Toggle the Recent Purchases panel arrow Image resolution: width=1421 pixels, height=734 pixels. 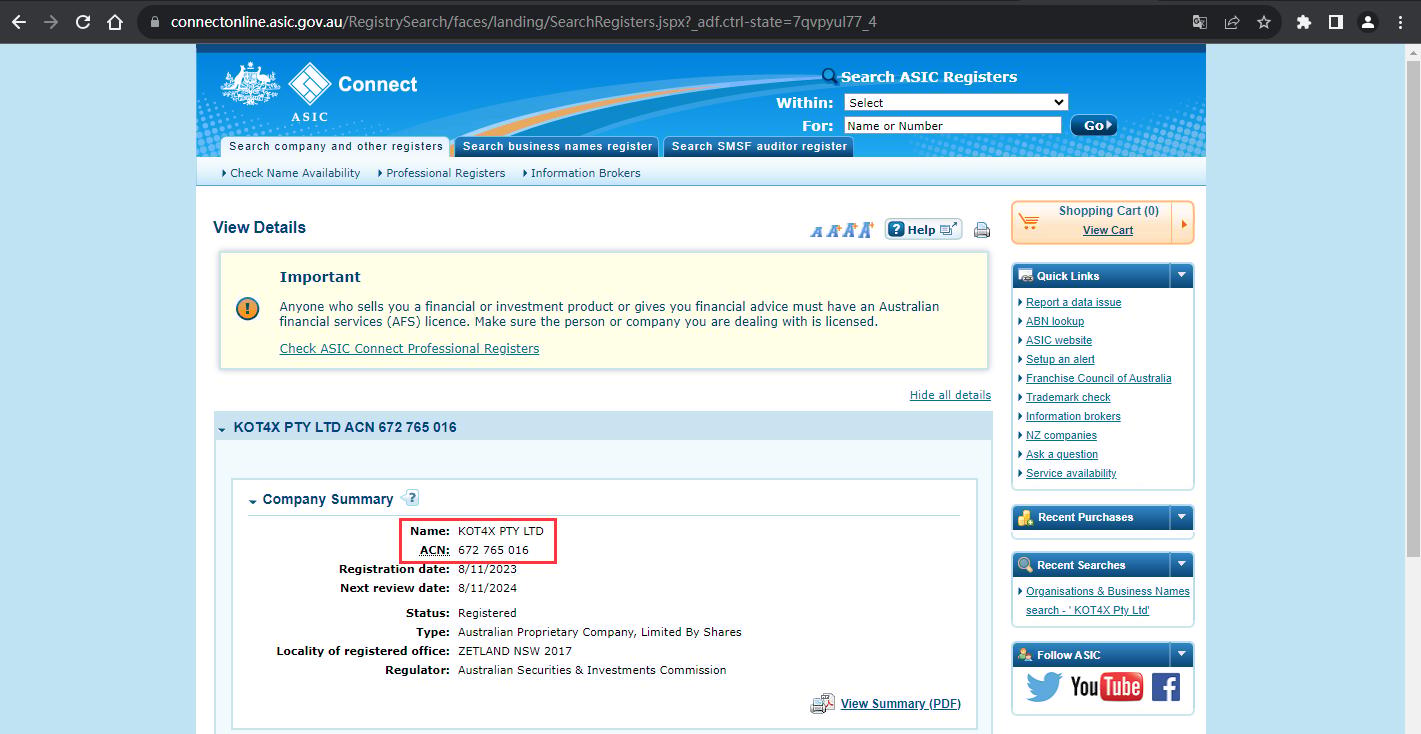[1182, 517]
